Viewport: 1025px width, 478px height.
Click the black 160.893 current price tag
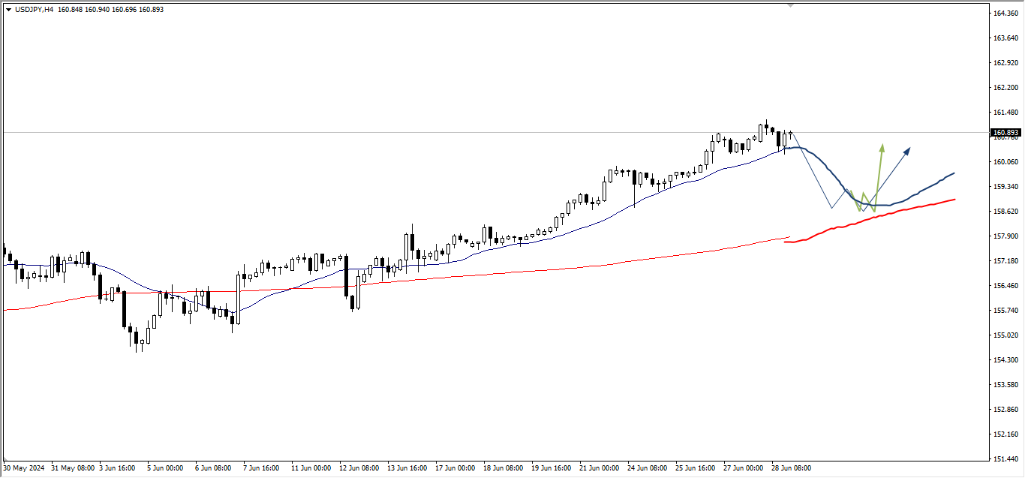click(1004, 132)
